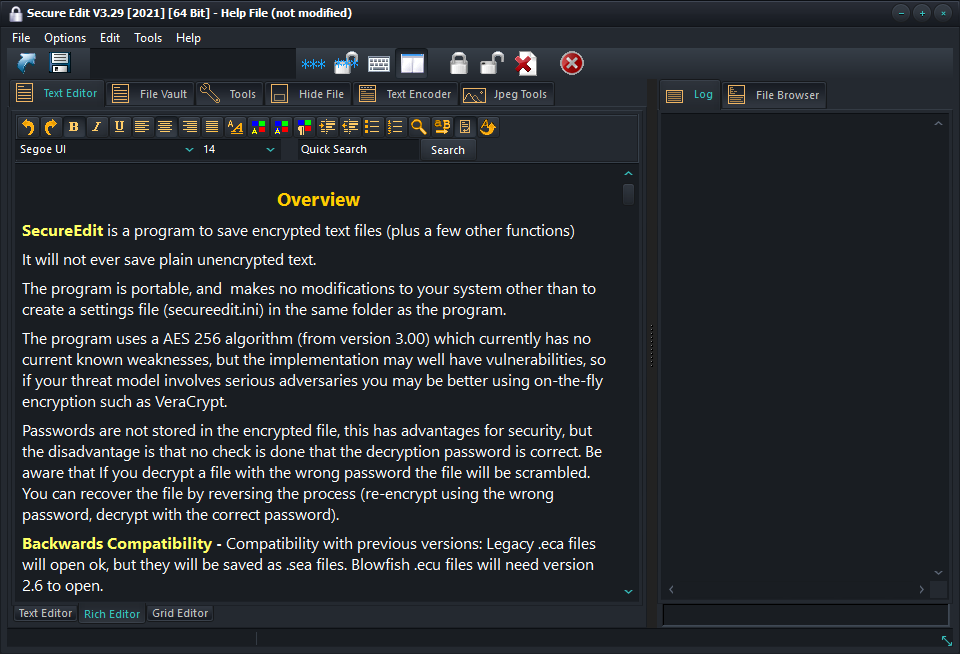Screen dimensions: 960x654
Task: Click the Log panel scroll up arrow
Action: (x=938, y=124)
